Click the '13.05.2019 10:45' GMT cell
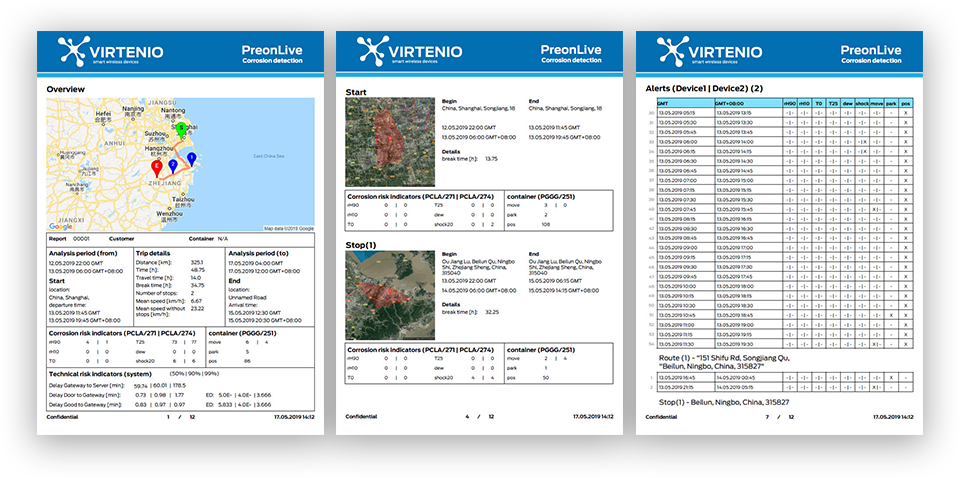Viewport: 960px width, 478px height. [x=686, y=315]
